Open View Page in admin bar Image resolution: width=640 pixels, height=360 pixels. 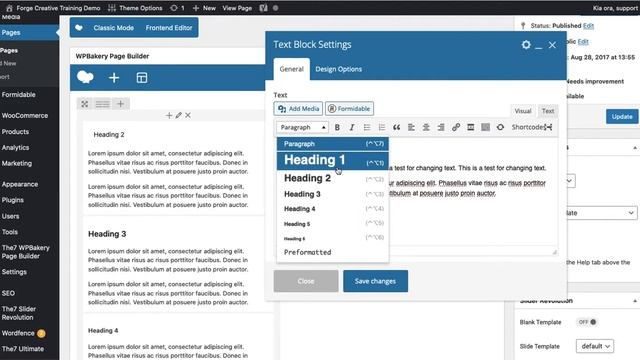pos(237,8)
